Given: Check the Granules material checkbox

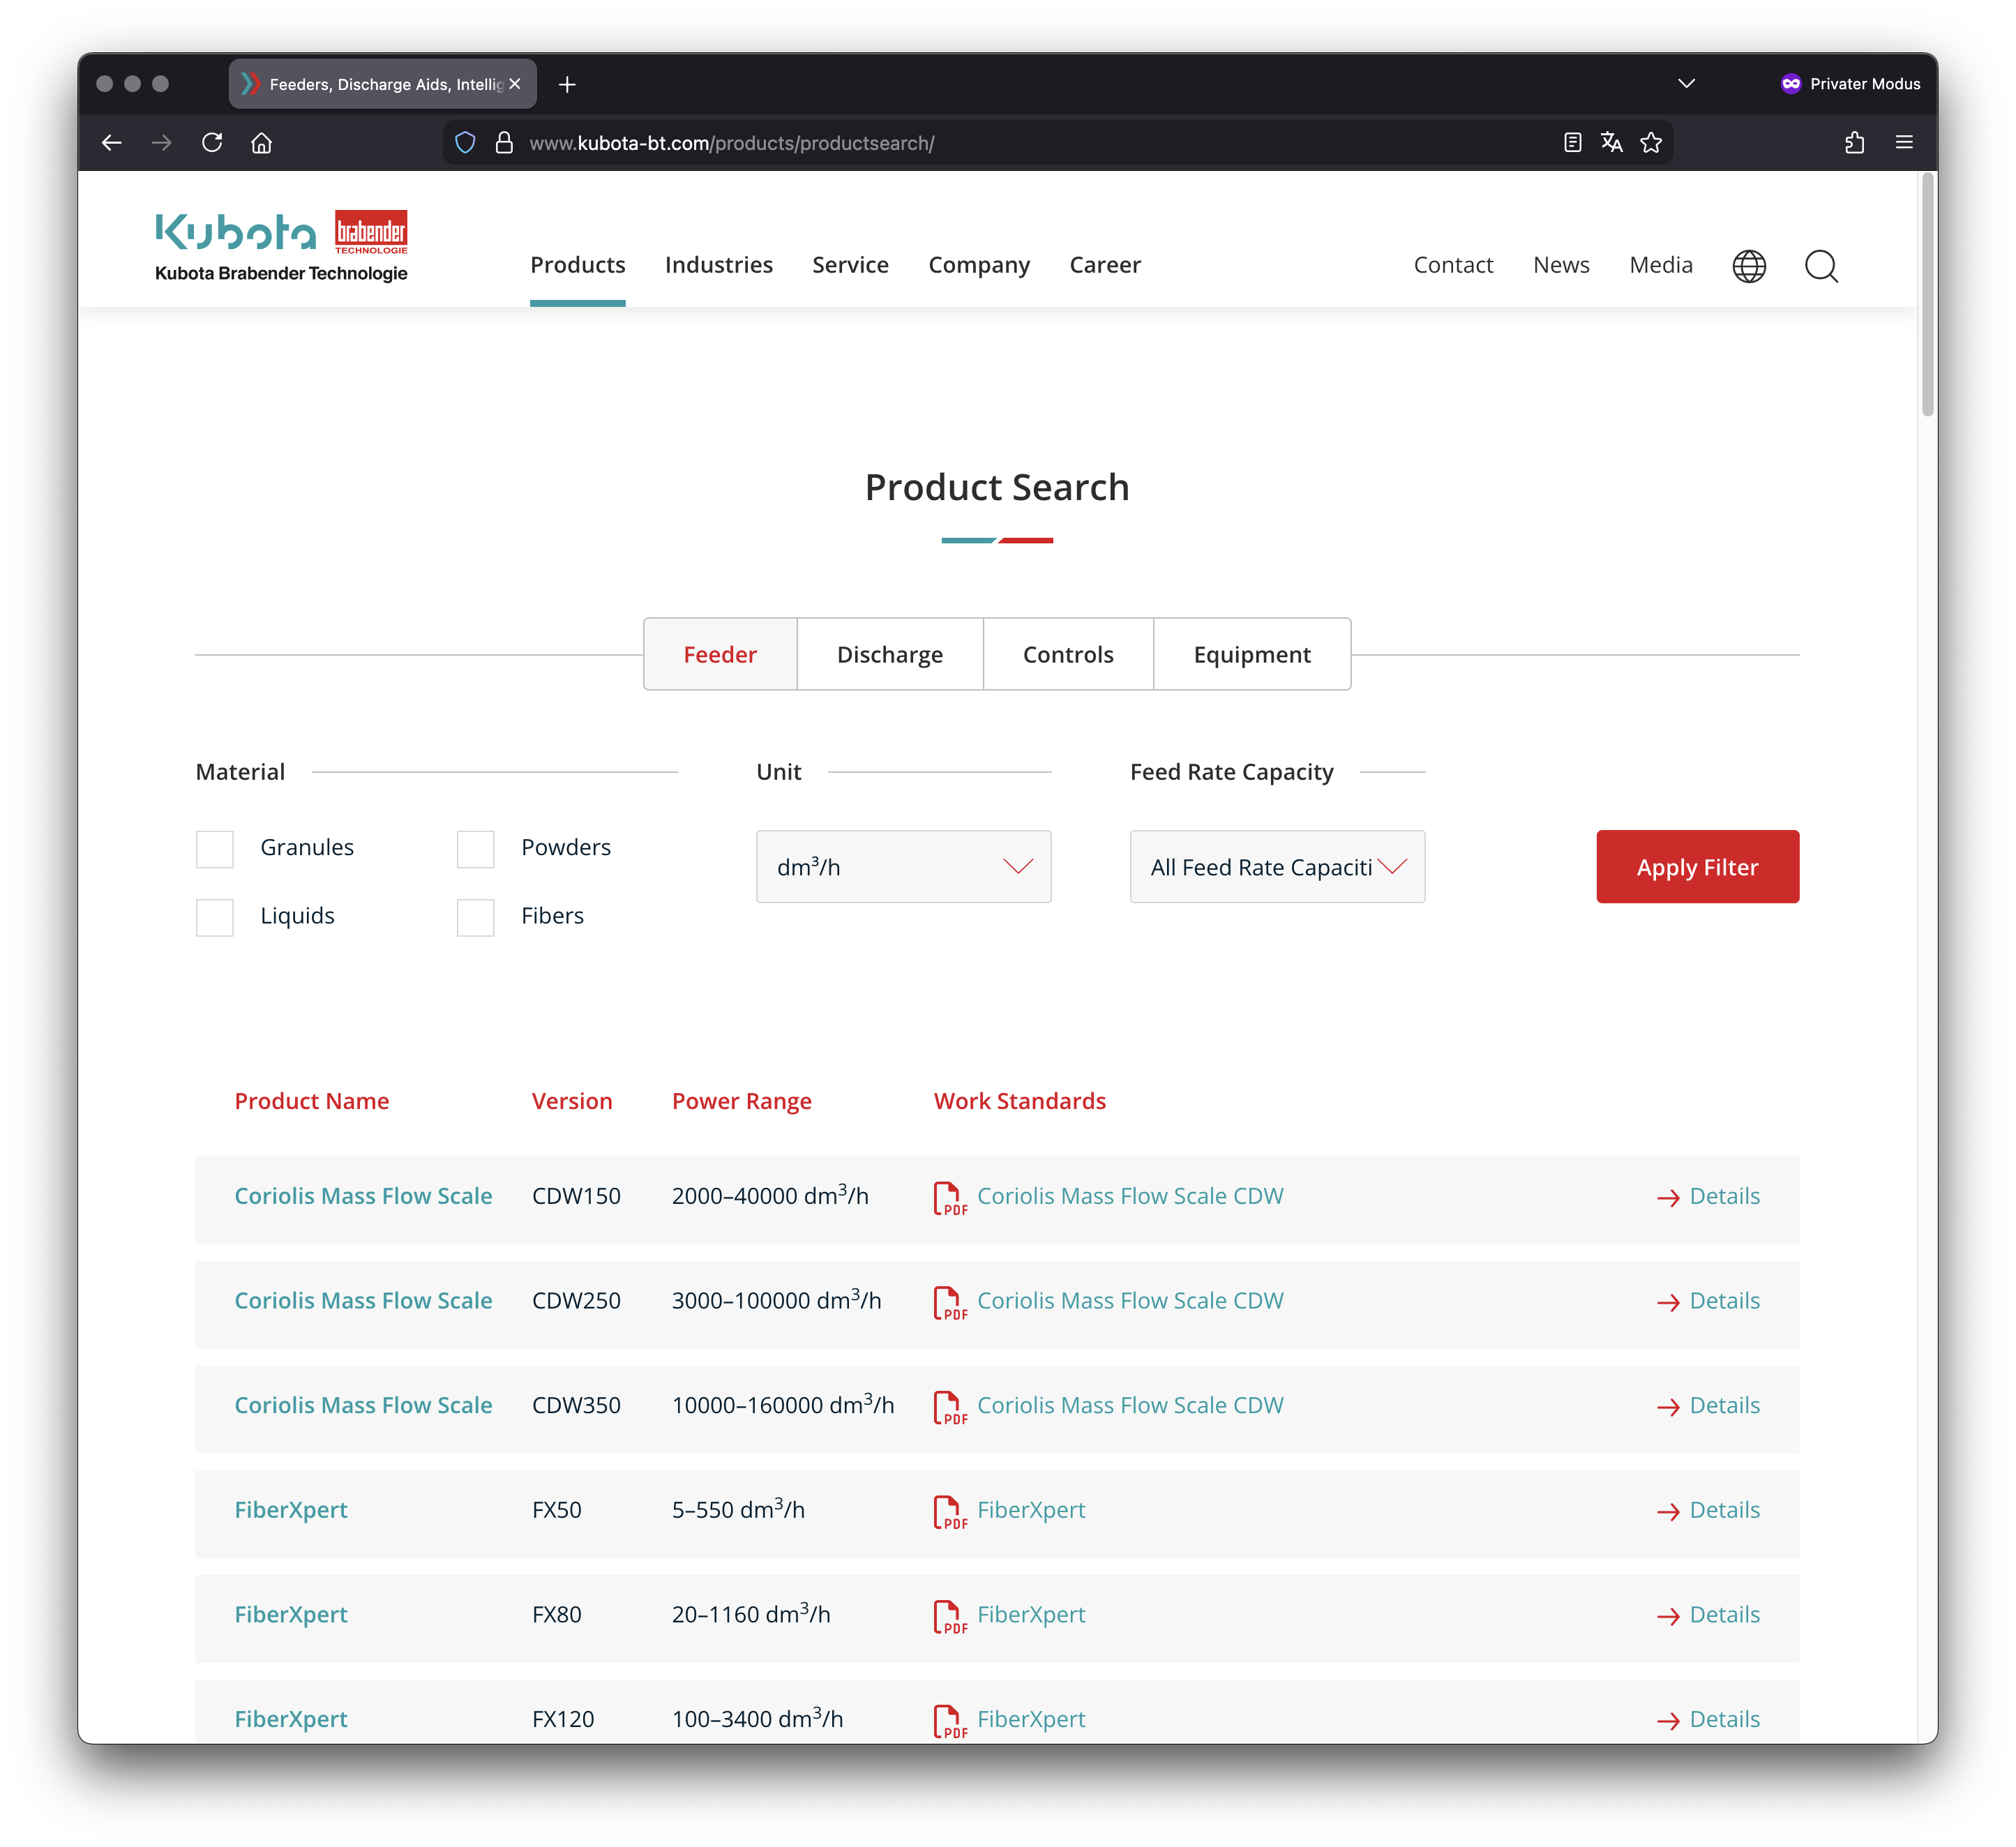Looking at the screenshot, I should point(215,849).
